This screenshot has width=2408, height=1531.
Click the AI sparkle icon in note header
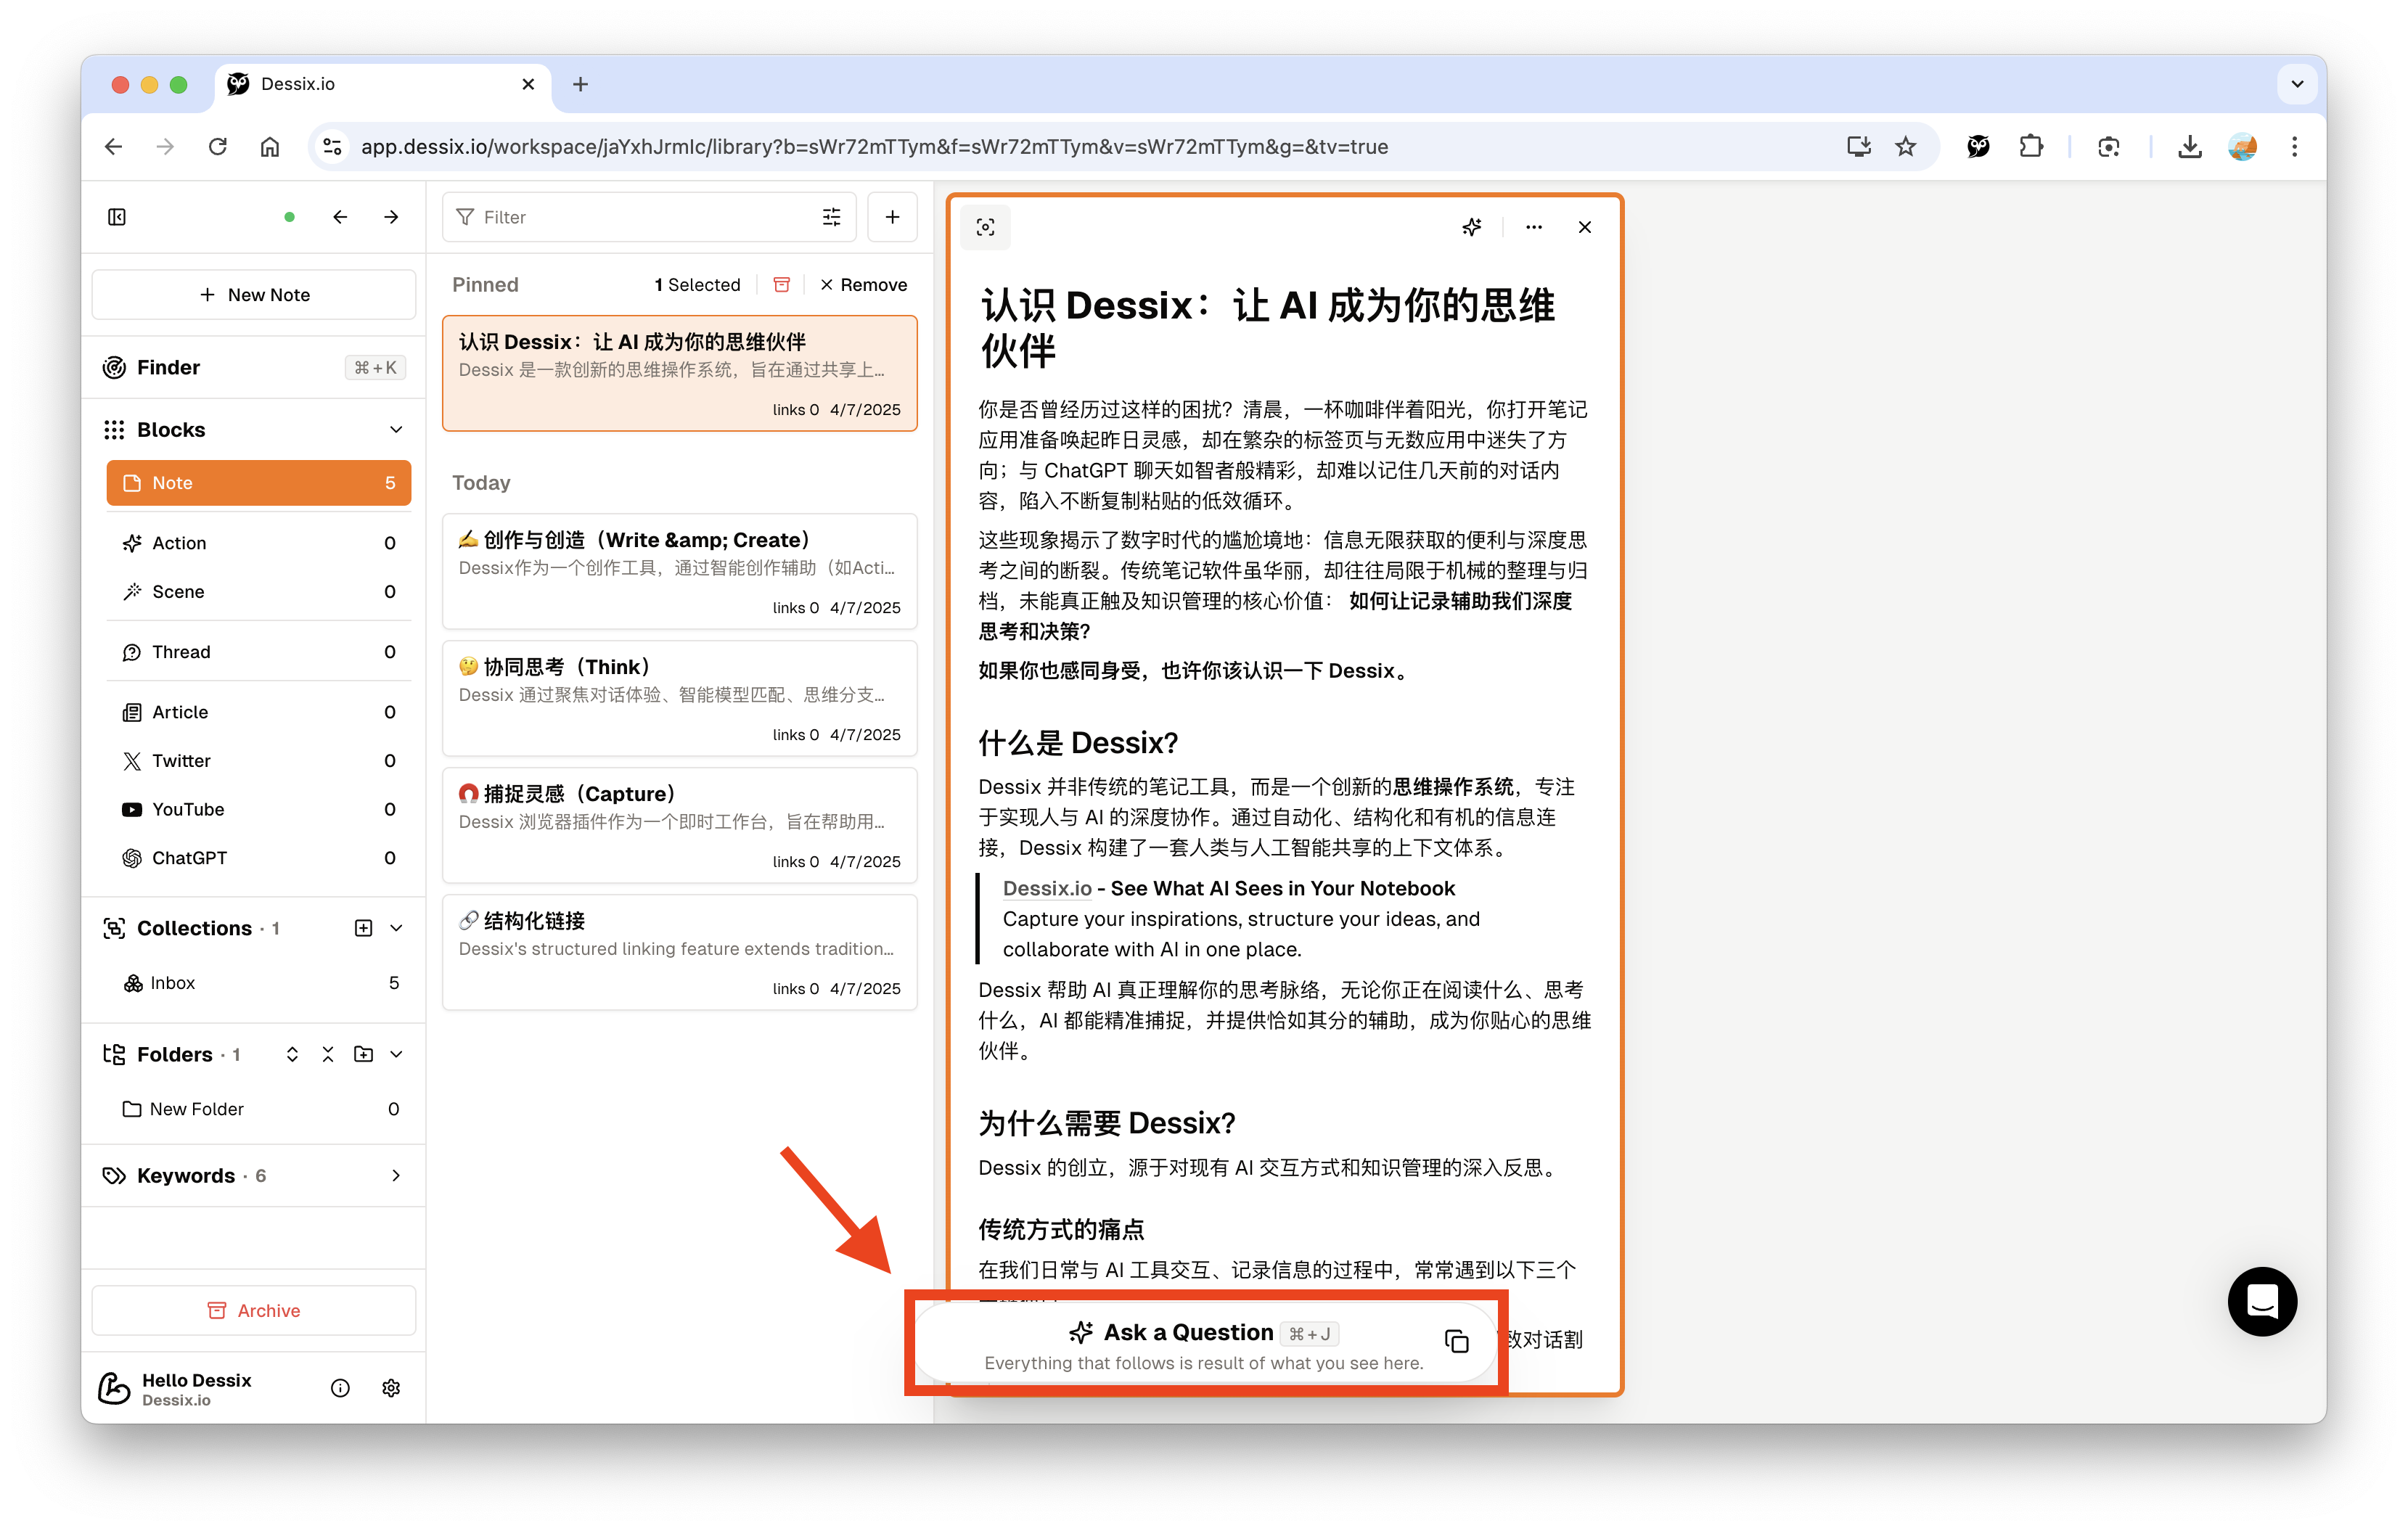(1471, 227)
